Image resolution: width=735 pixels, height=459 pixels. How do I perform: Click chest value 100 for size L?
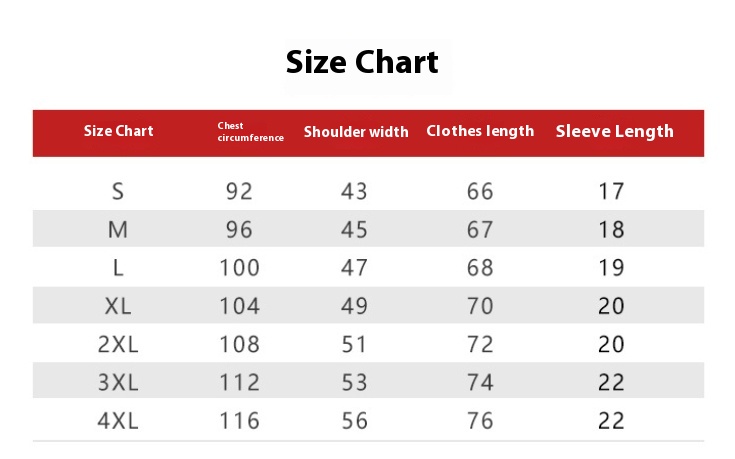click(x=240, y=268)
